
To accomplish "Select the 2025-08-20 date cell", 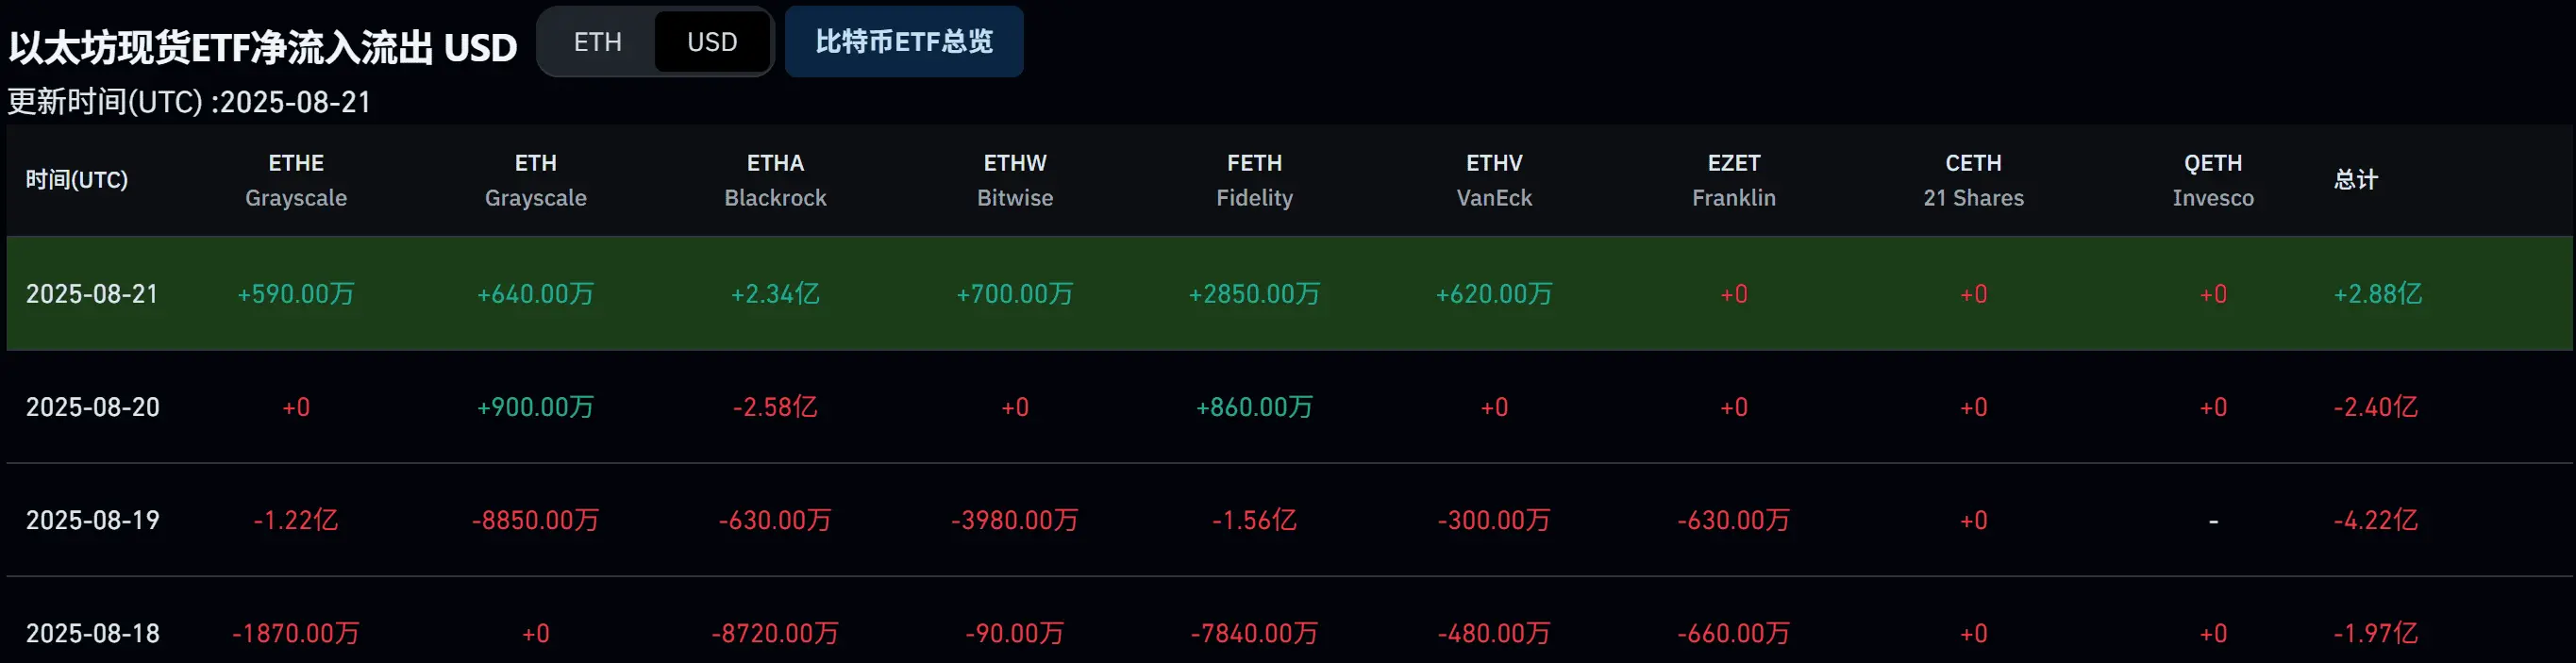I will coord(92,407).
